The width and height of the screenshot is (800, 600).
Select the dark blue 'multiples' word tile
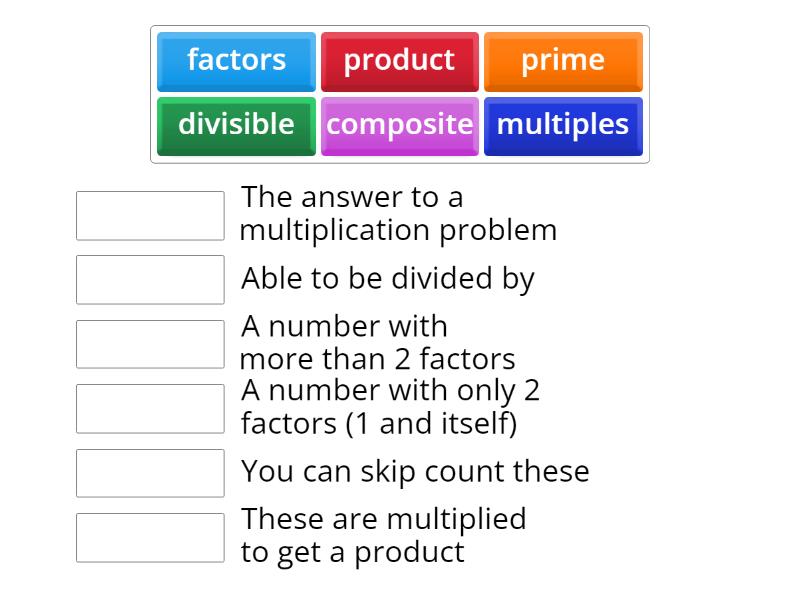coord(563,125)
